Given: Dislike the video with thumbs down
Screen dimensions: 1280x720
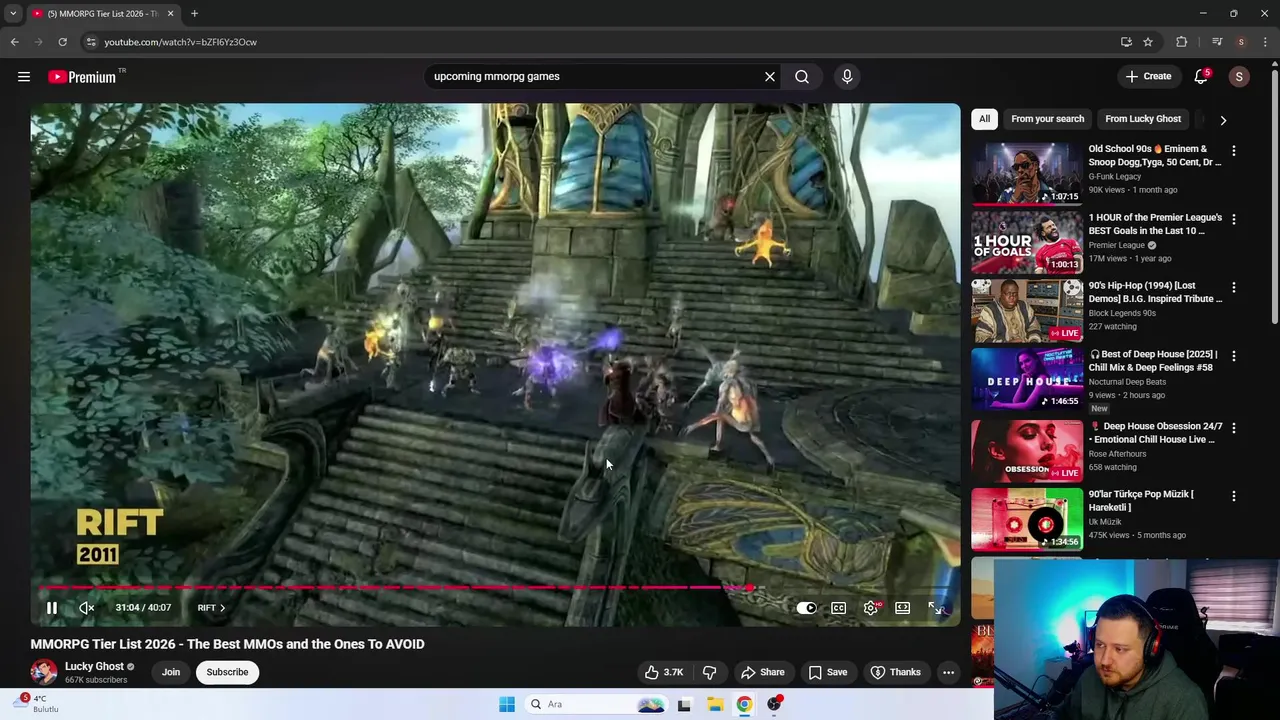Looking at the screenshot, I should [709, 672].
